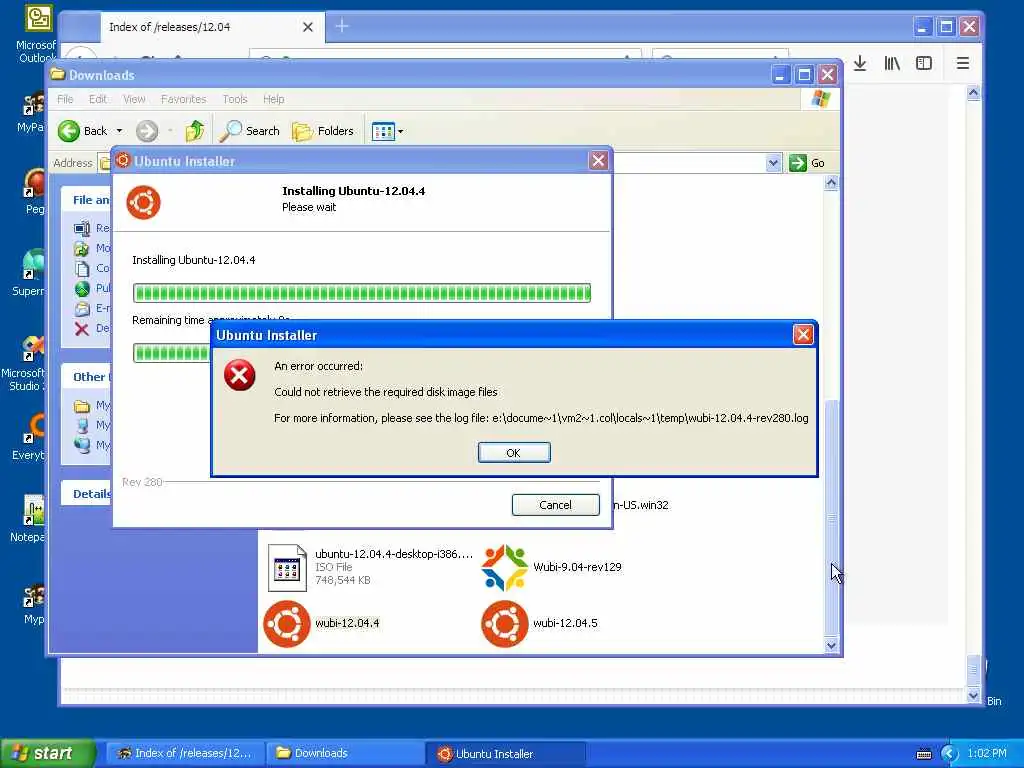Select the ubuntu-12.04.4-desktop-i386 ISO file
The width and height of the screenshot is (1024, 768).
(x=370, y=567)
